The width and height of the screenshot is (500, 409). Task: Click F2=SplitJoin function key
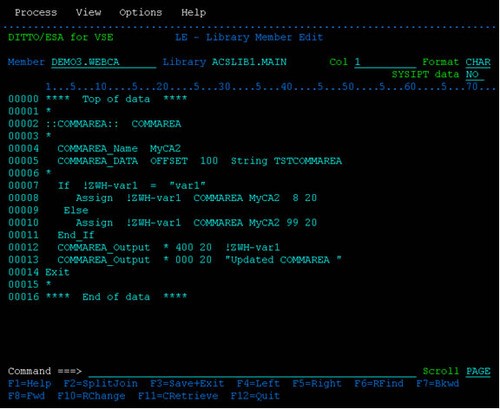click(x=101, y=384)
